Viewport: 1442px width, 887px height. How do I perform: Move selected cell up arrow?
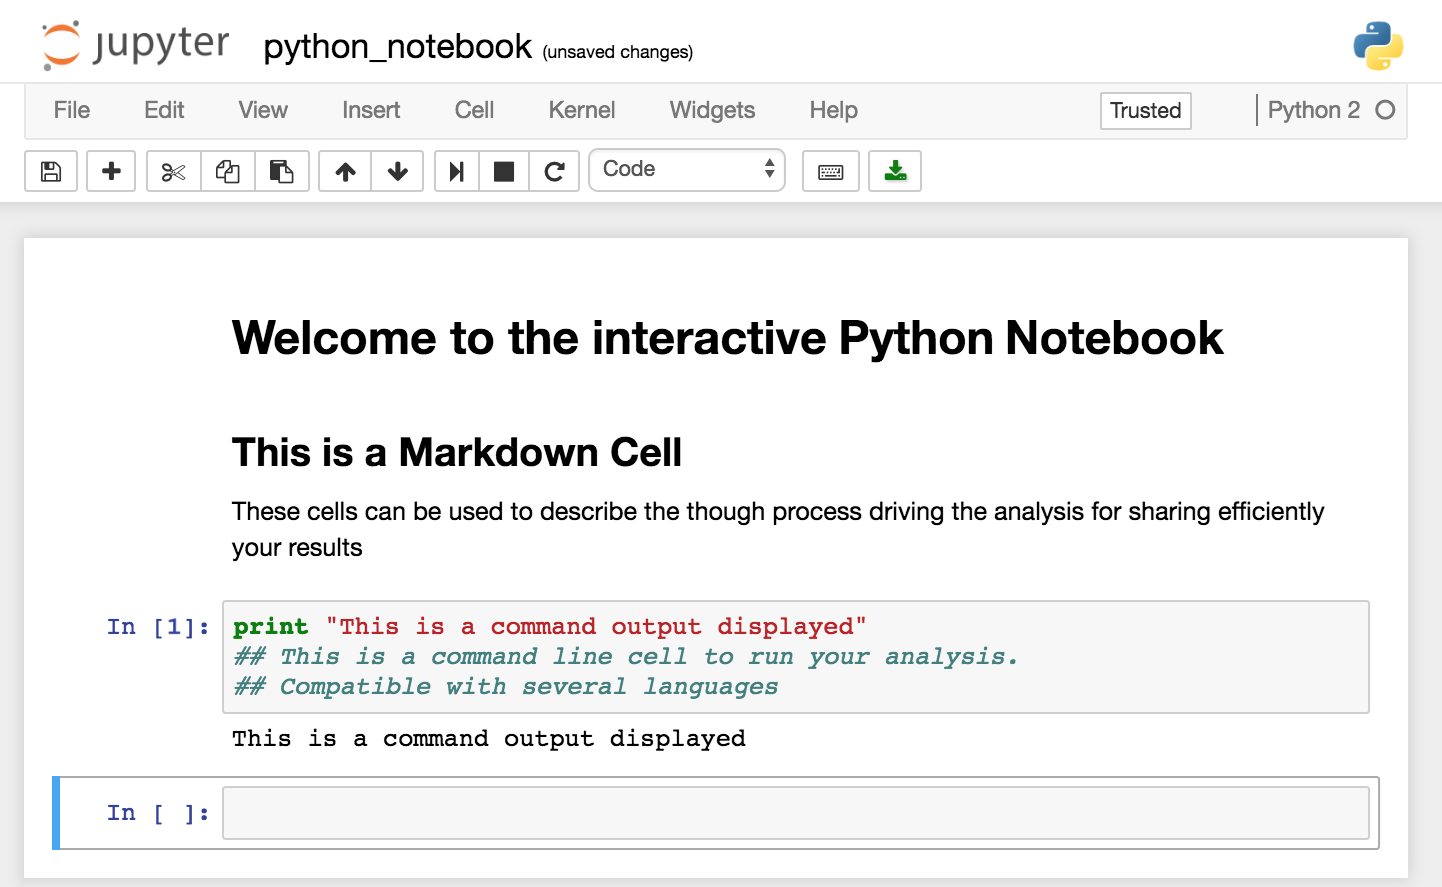pyautogui.click(x=345, y=171)
